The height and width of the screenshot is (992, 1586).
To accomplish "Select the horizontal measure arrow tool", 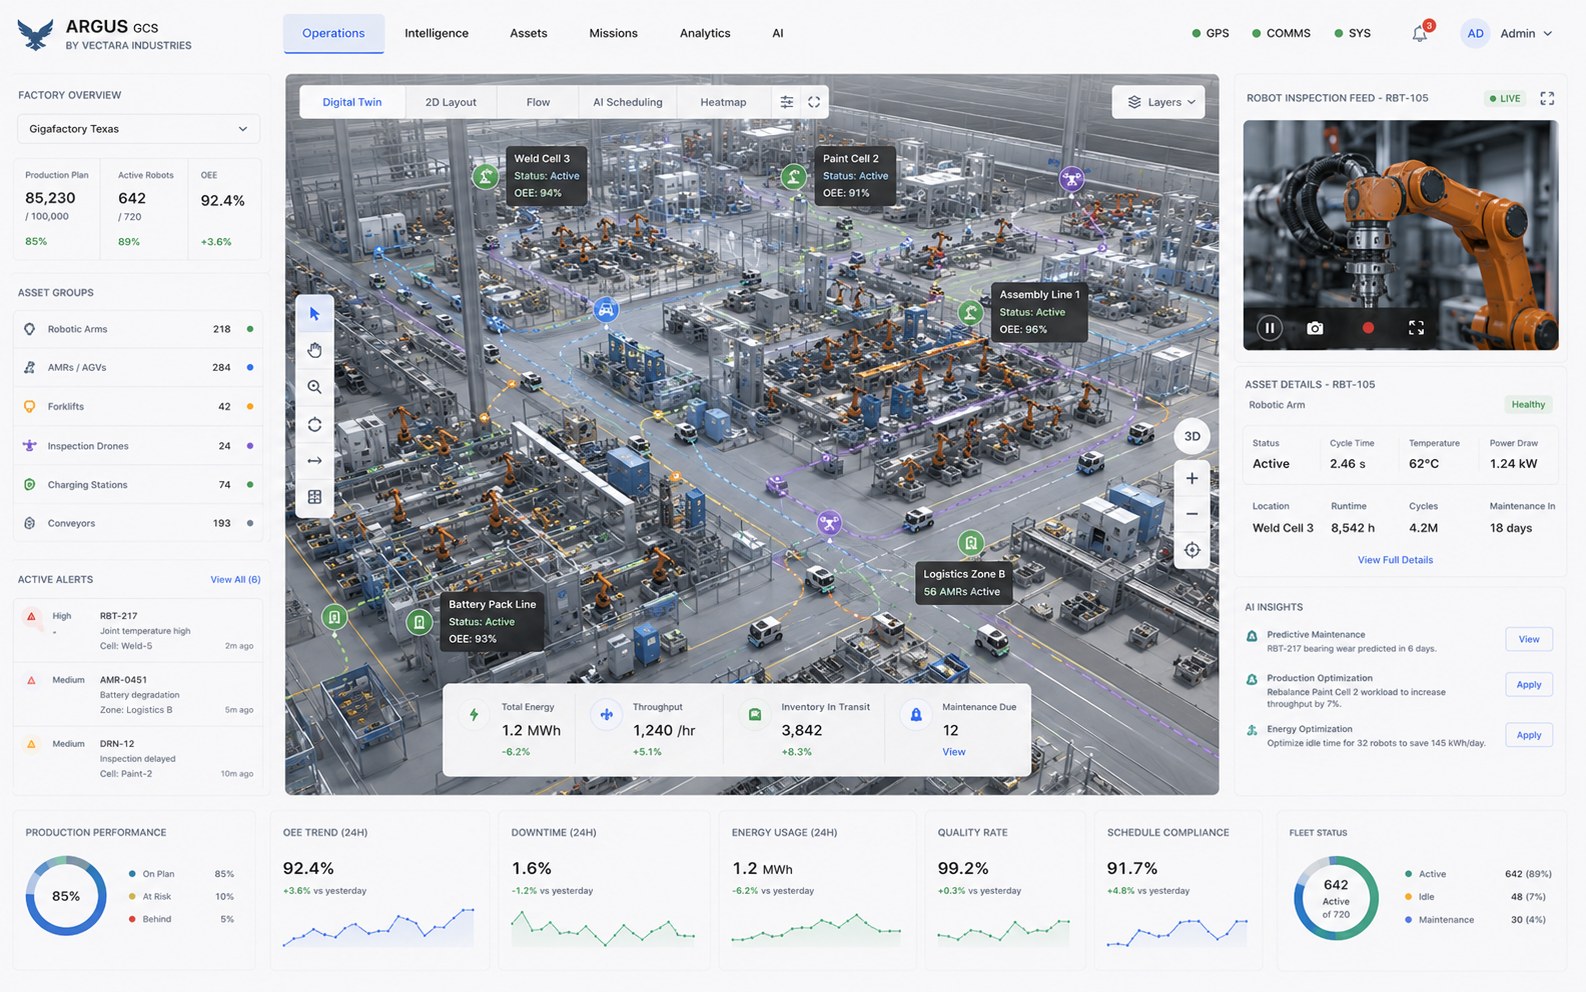I will click(x=315, y=461).
